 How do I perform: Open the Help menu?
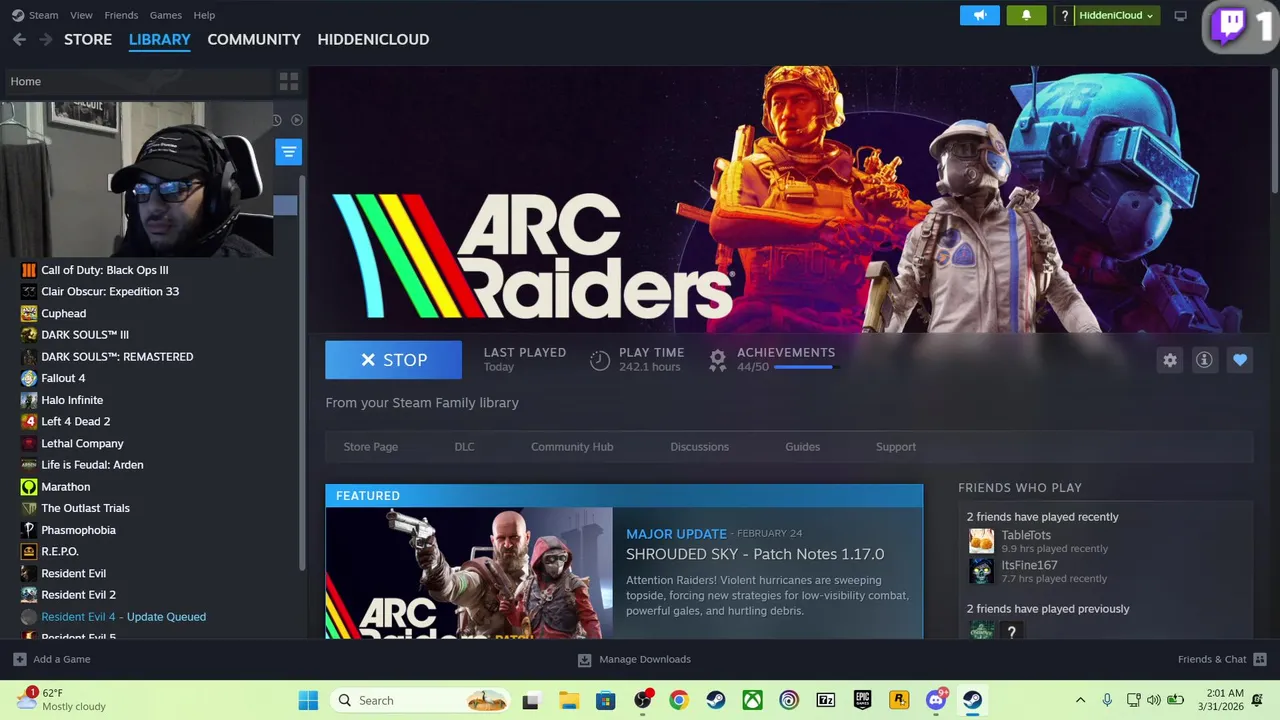tap(204, 15)
